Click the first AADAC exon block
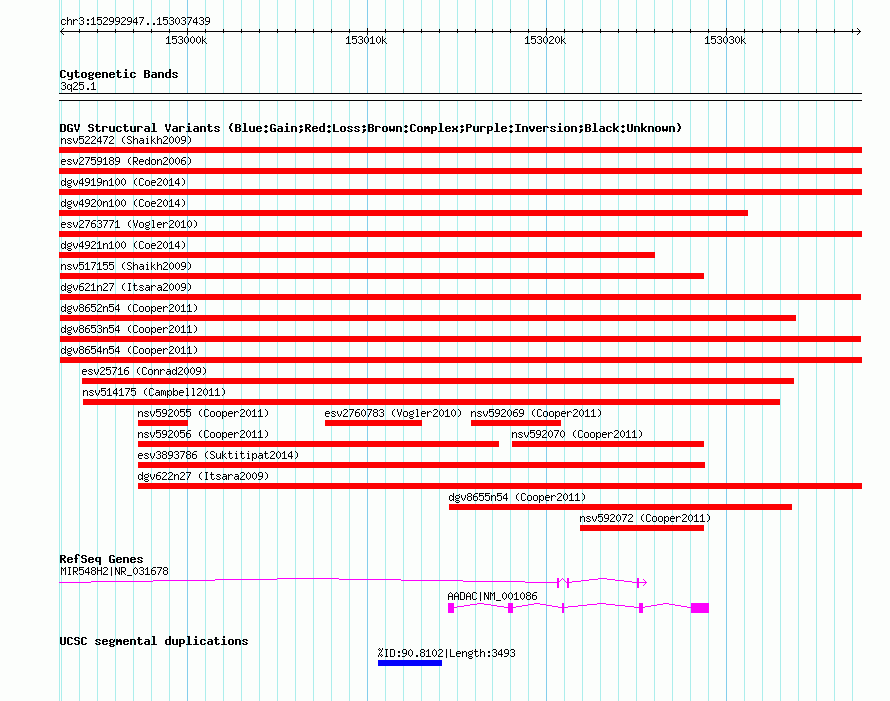The height and width of the screenshot is (701, 890). [x=451, y=608]
